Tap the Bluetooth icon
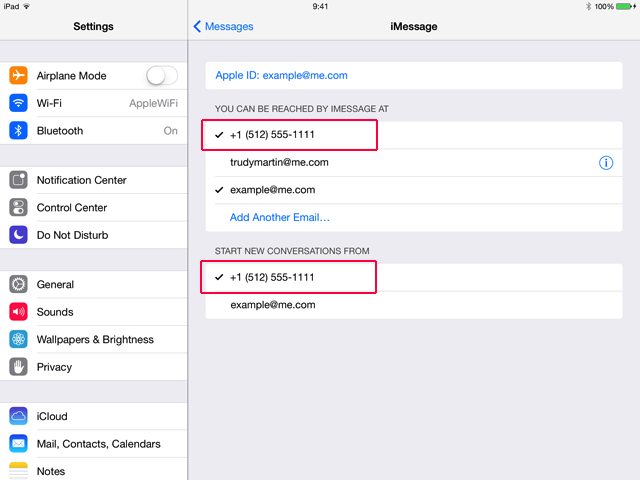Image resolution: width=640 pixels, height=480 pixels. click(x=18, y=131)
